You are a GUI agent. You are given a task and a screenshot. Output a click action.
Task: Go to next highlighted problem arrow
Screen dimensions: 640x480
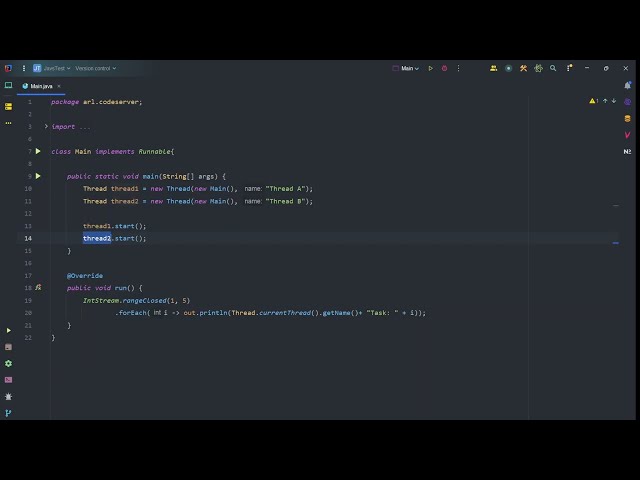[x=614, y=101]
